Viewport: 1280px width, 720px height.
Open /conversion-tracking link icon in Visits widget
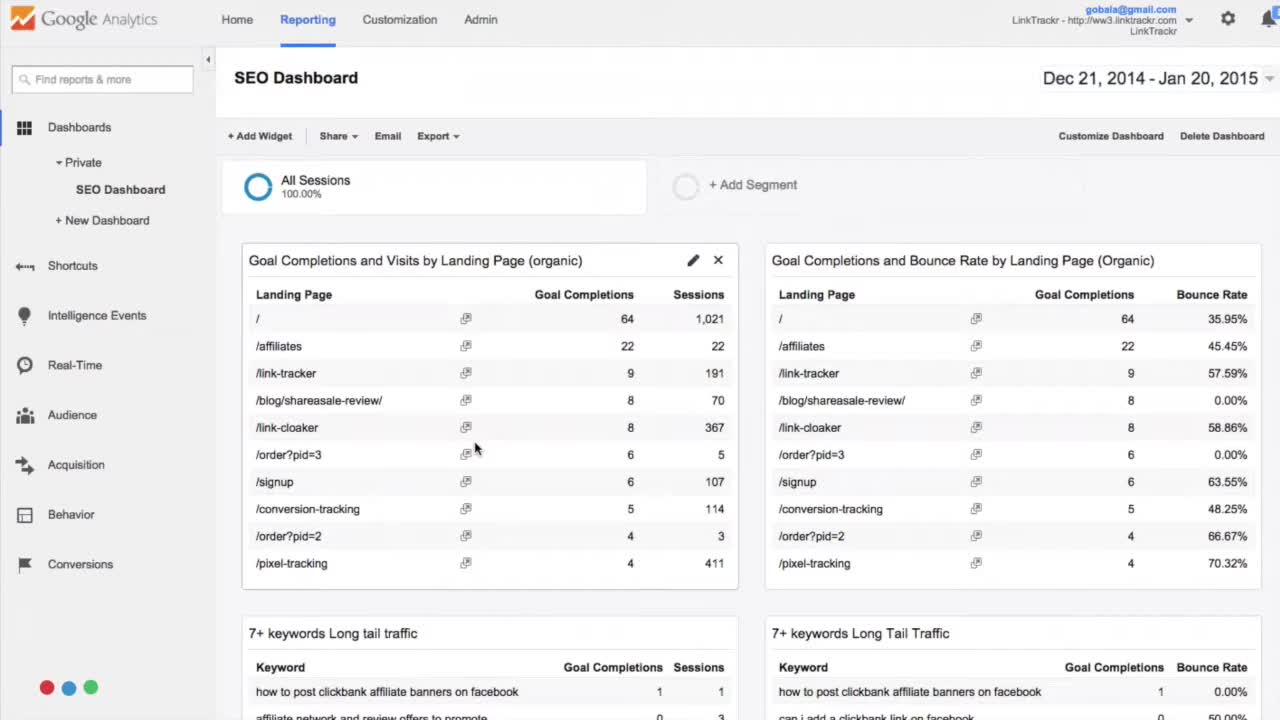pos(465,509)
